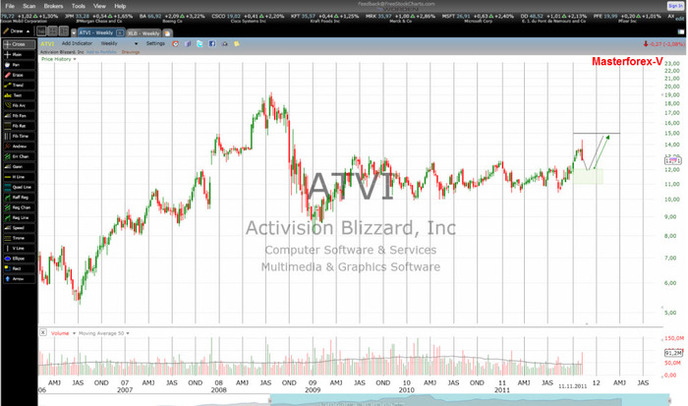Select the Trend line tool
The image size is (688, 406).
19,85
